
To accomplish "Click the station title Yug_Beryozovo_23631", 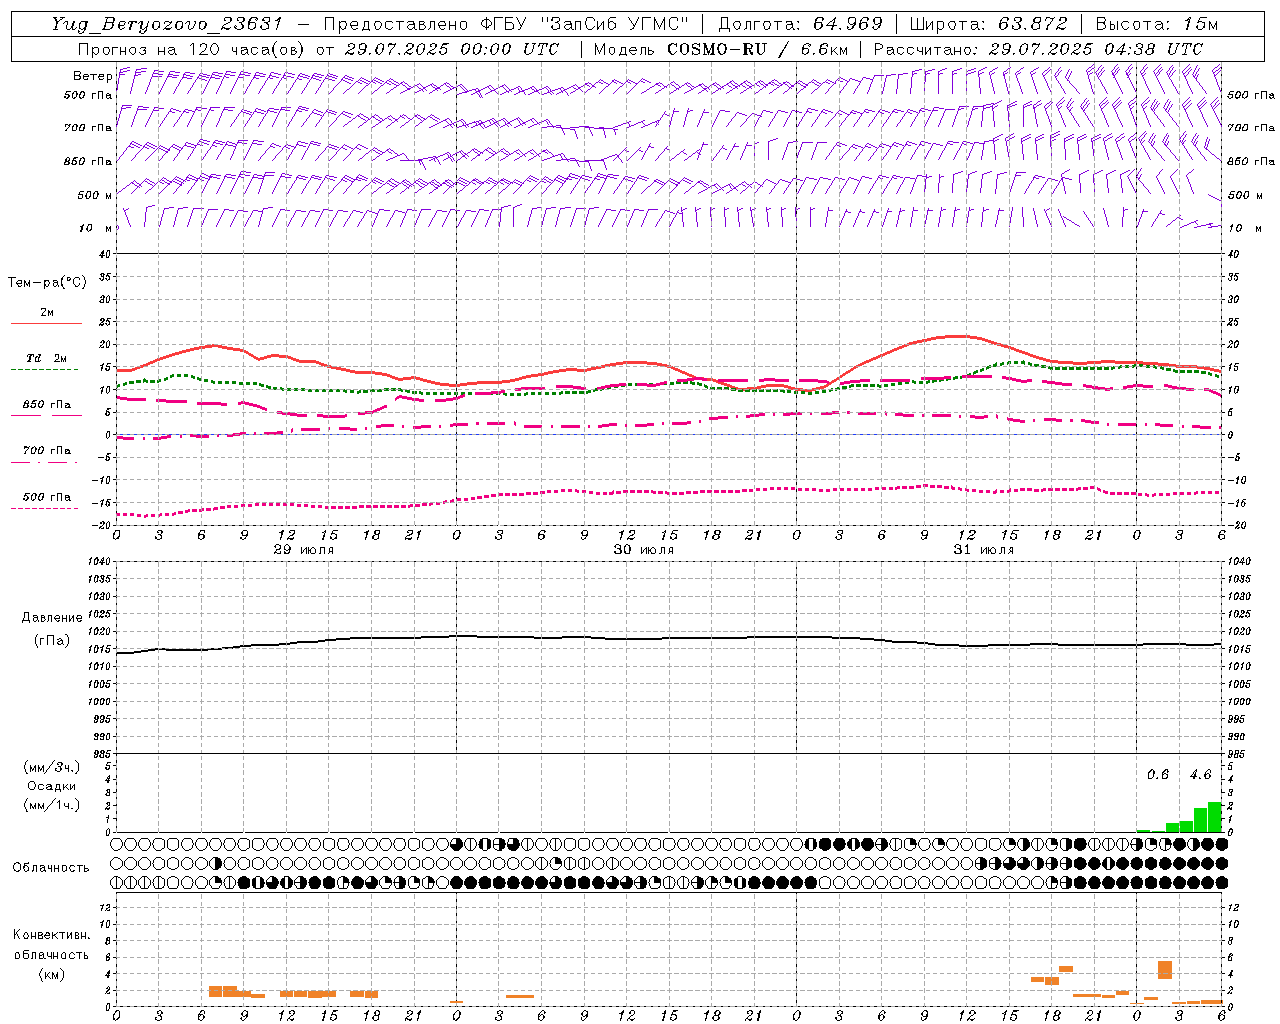I will click(x=167, y=24).
